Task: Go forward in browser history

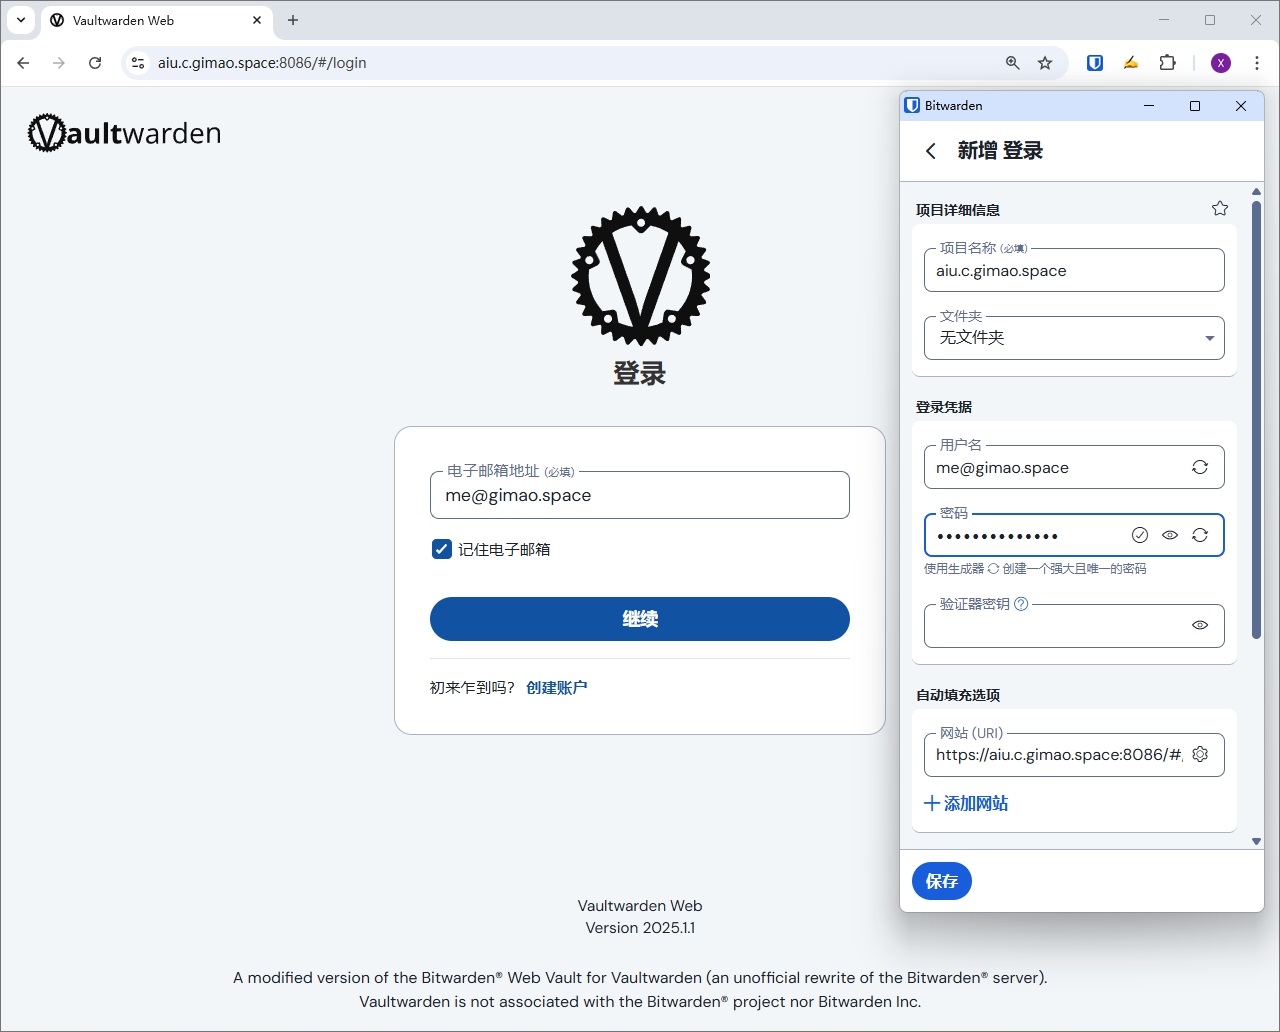Action: [59, 63]
